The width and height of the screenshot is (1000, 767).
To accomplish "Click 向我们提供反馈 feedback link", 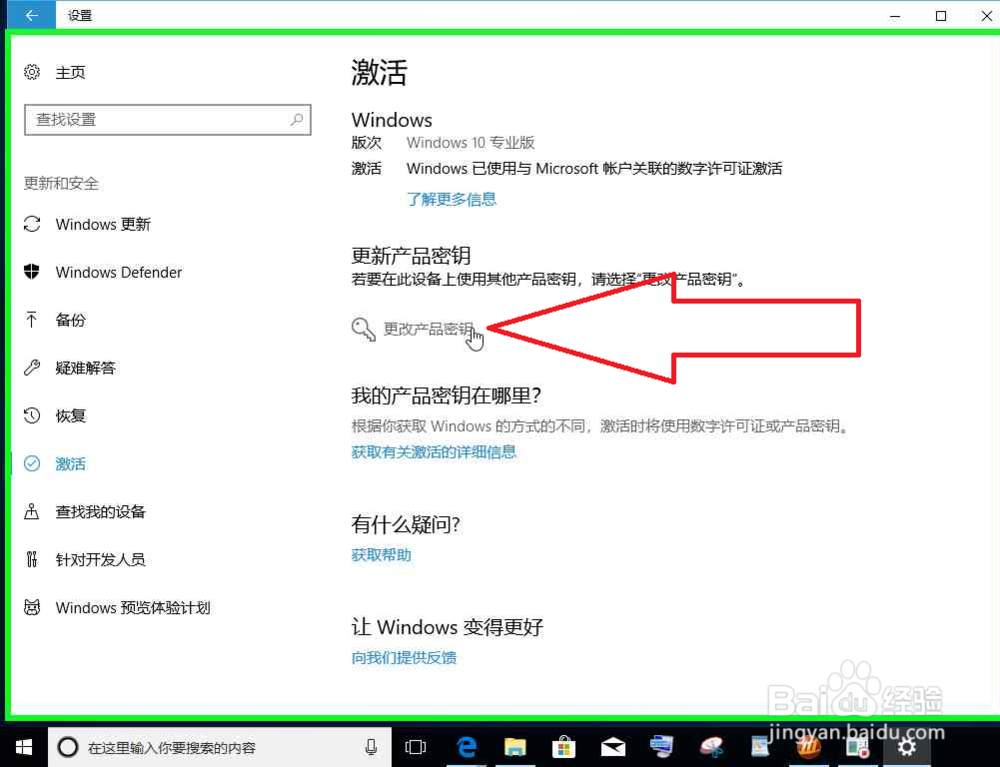I will click(404, 657).
